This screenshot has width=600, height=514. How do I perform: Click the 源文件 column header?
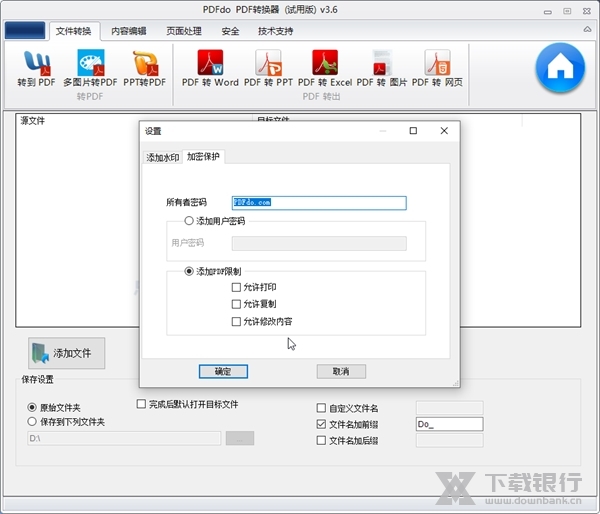33,121
